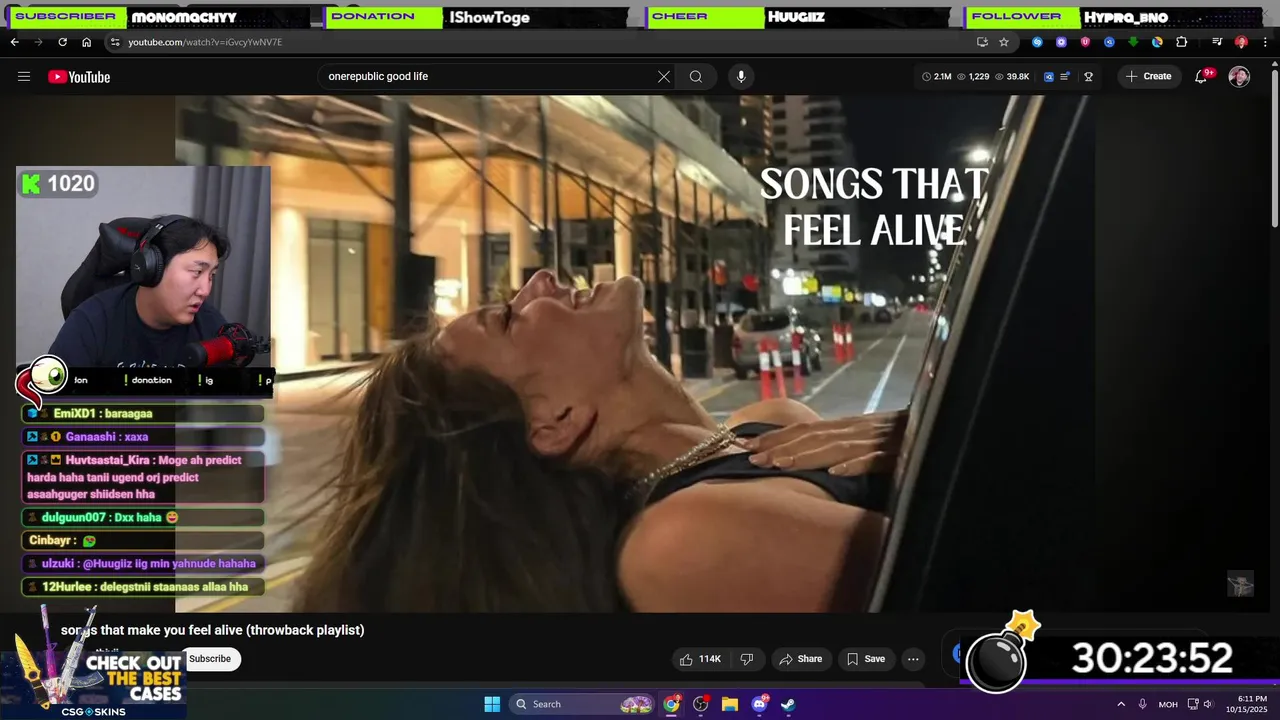Bookmark this page with star icon
This screenshot has height=720, width=1280.
point(1003,42)
